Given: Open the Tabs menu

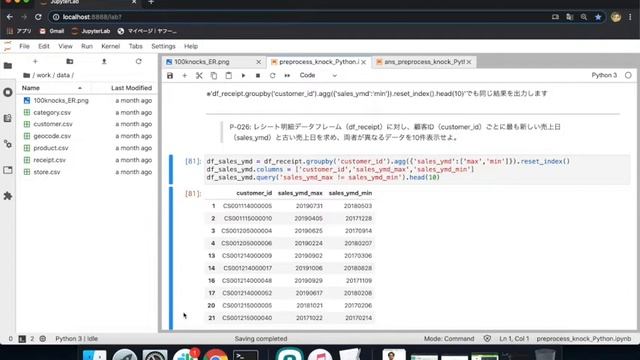Looking at the screenshot, I should pos(136,46).
